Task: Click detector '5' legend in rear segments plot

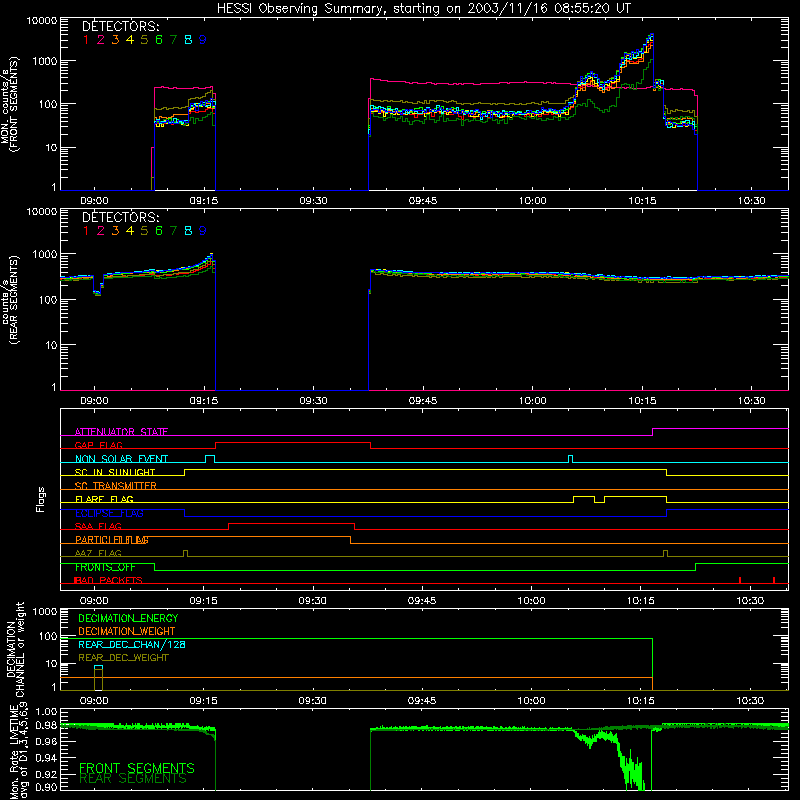Action: tap(144, 231)
